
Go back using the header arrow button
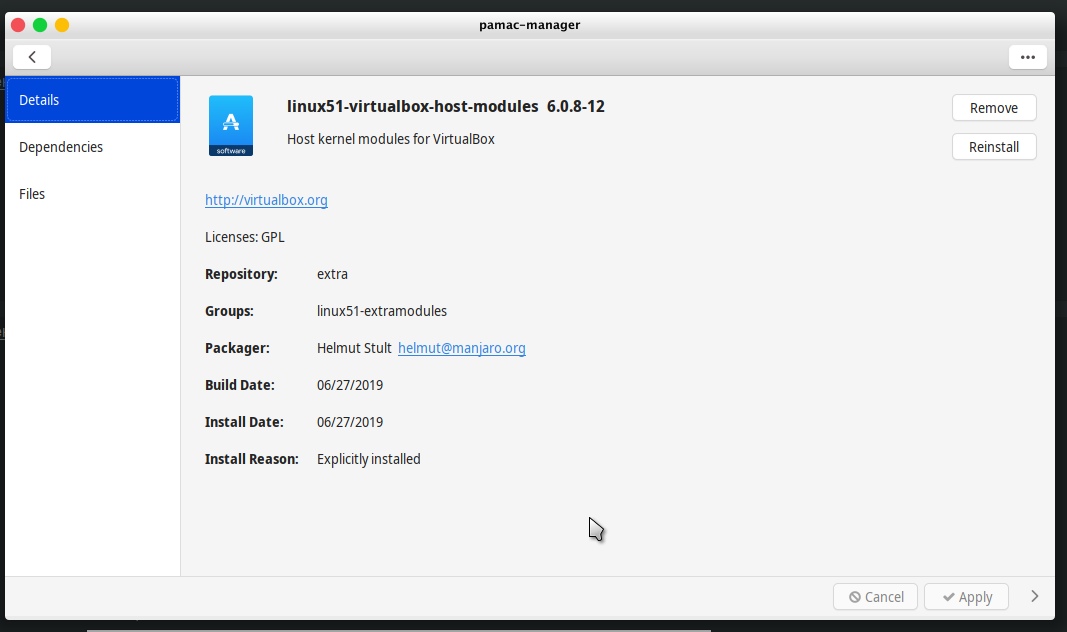point(32,57)
